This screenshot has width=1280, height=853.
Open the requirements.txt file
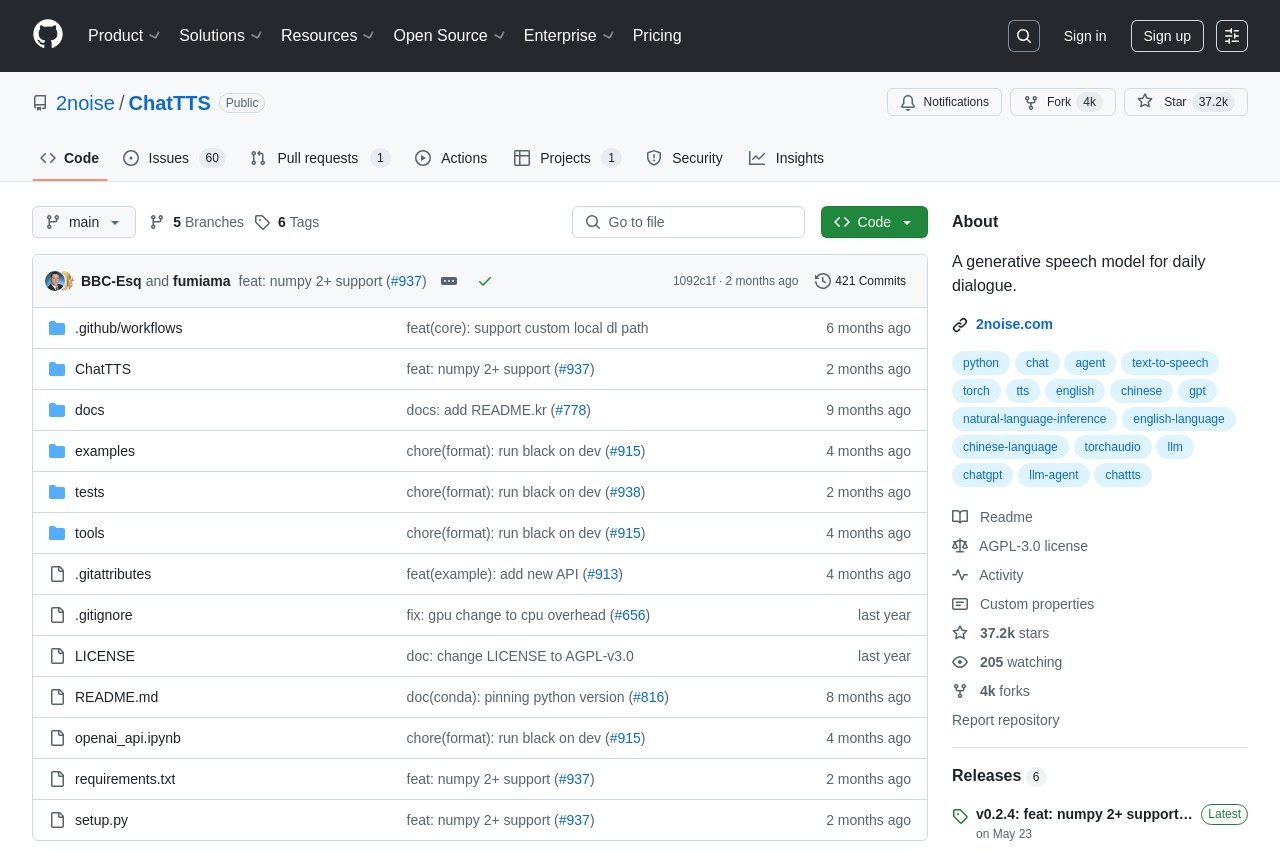[x=125, y=779]
